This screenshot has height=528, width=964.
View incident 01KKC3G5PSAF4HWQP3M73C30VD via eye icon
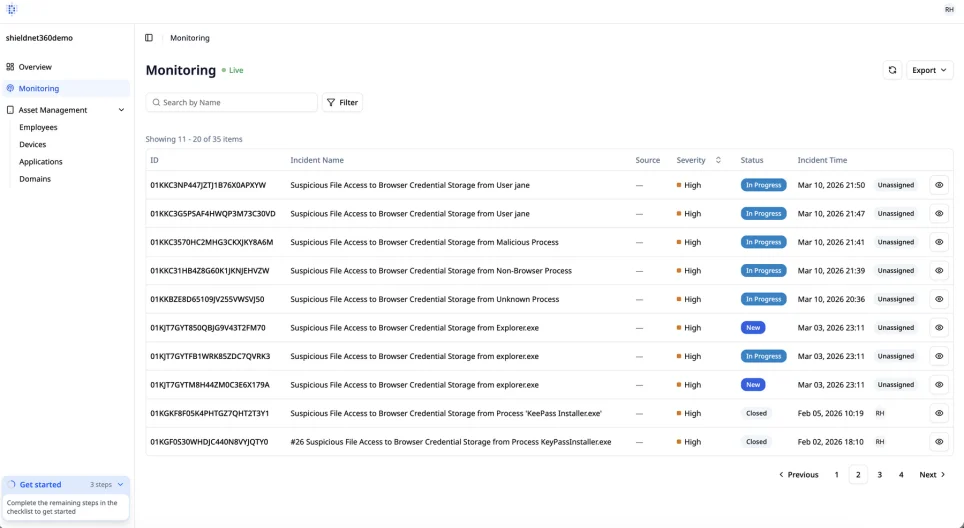939,214
